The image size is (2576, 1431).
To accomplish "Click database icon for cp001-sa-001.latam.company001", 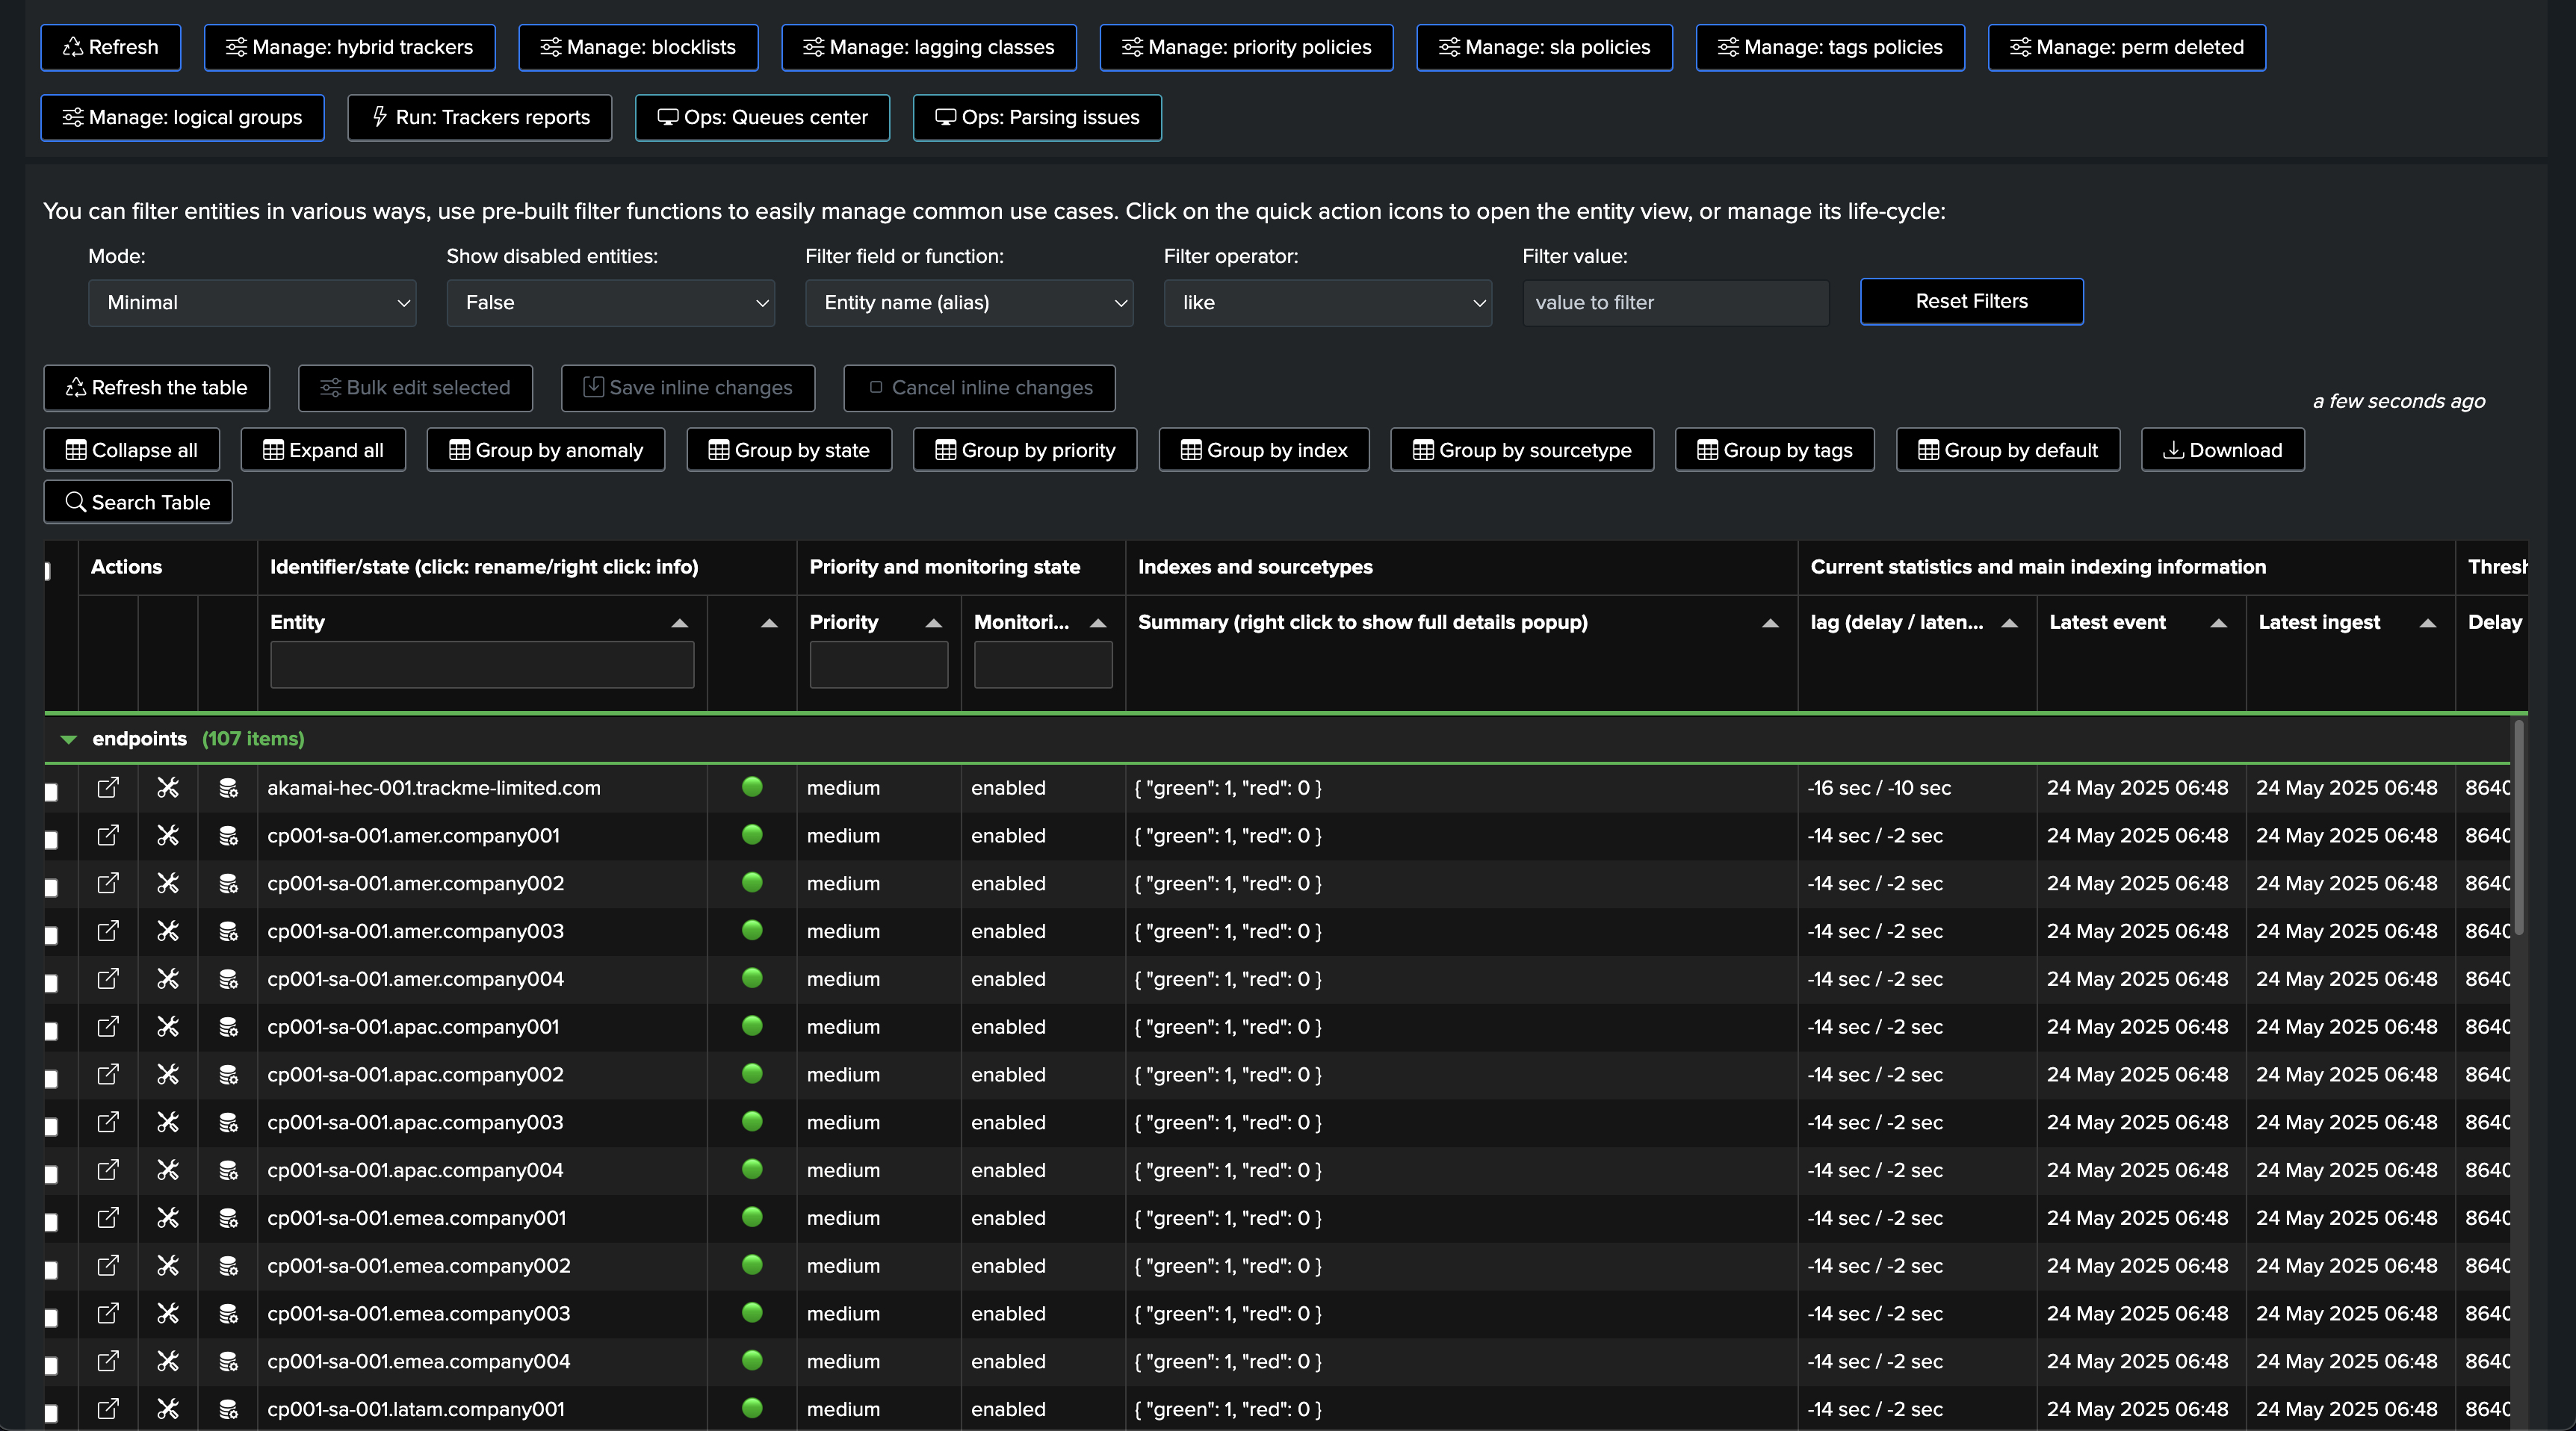I will click(x=228, y=1409).
